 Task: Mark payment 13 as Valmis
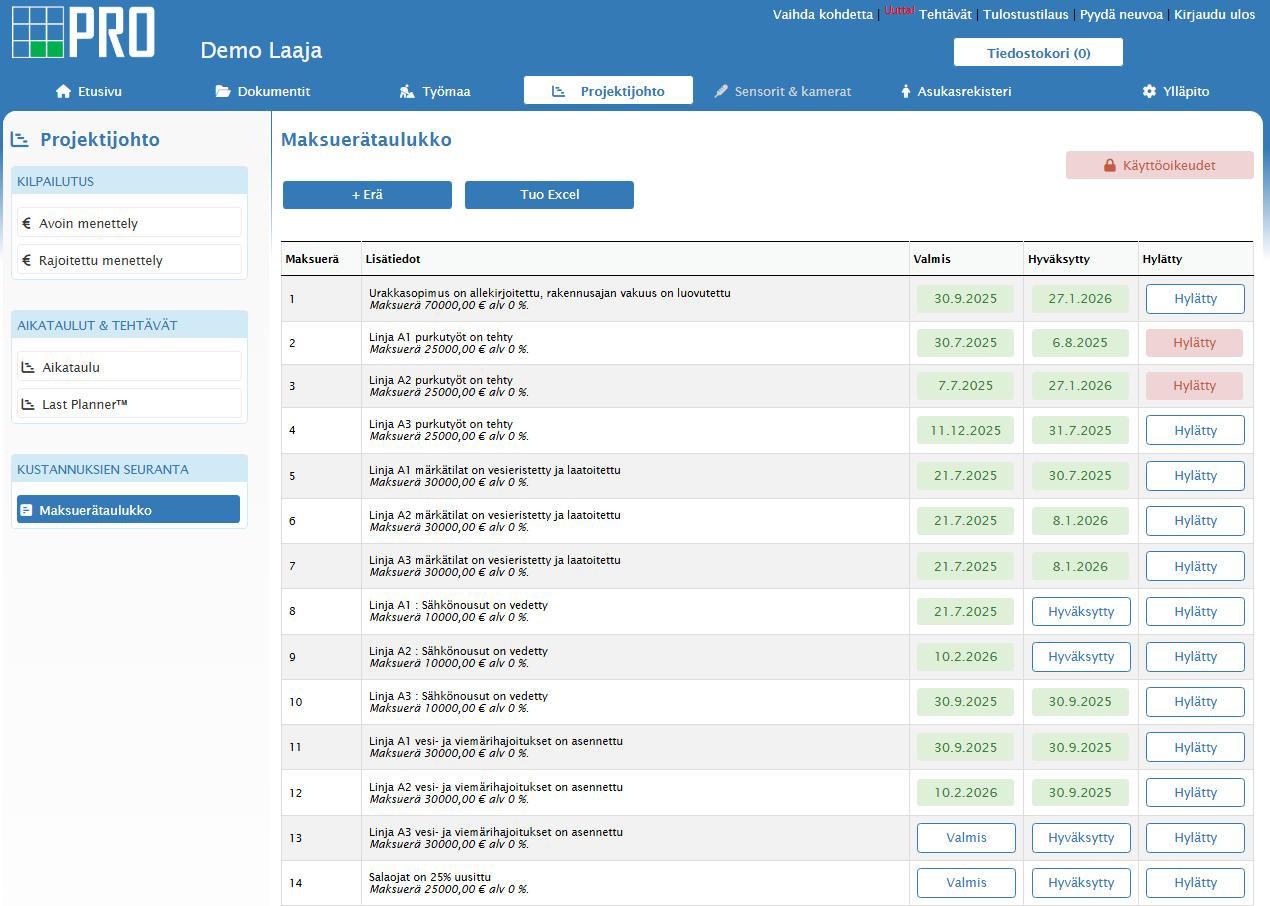pos(966,838)
